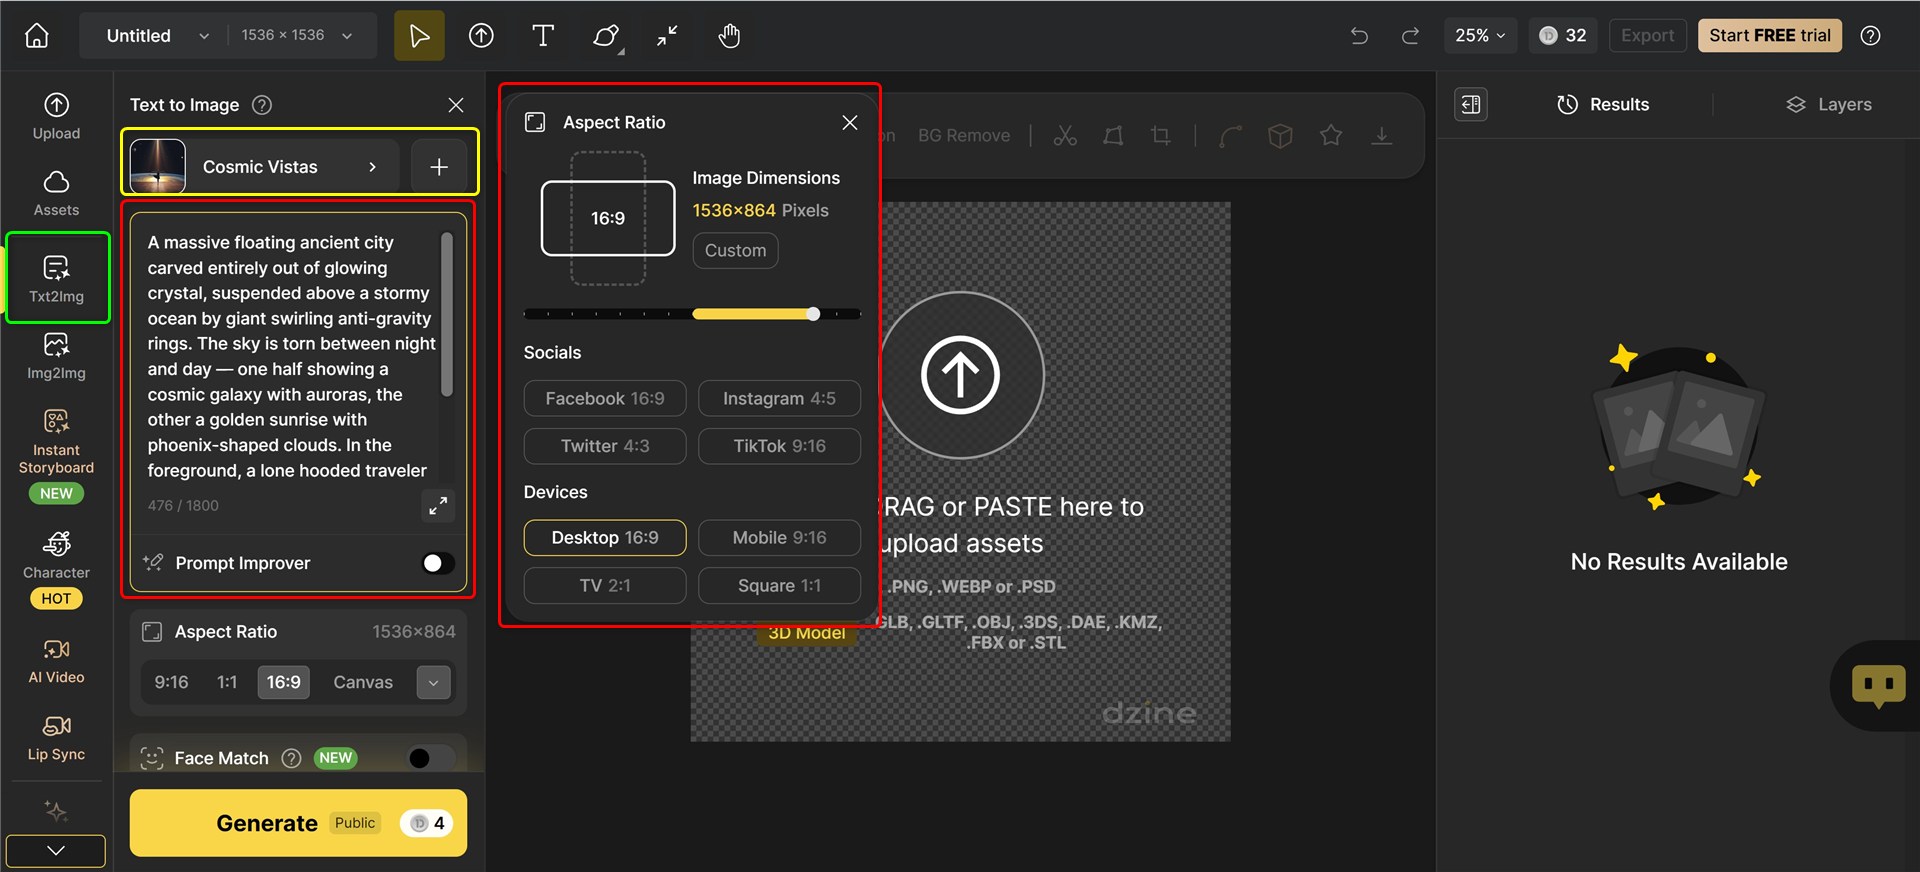This screenshot has width=1920, height=872.
Task: Select the shape drawing tool
Action: [606, 36]
